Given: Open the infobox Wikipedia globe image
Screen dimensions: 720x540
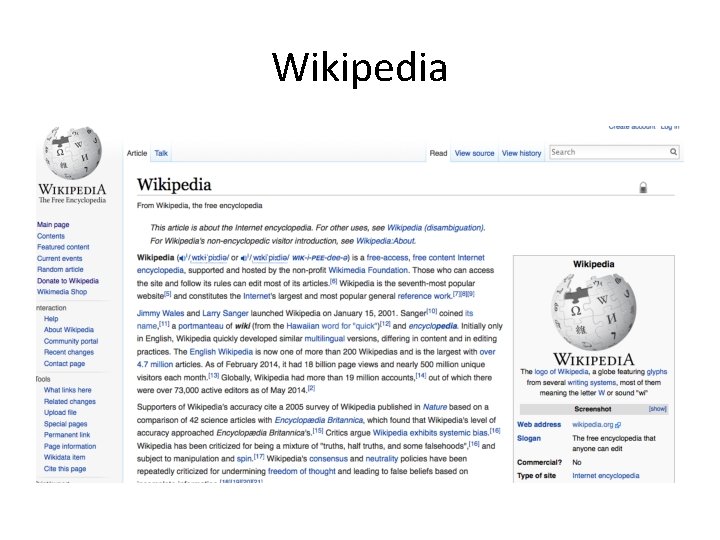Looking at the screenshot, I should click(x=594, y=313).
